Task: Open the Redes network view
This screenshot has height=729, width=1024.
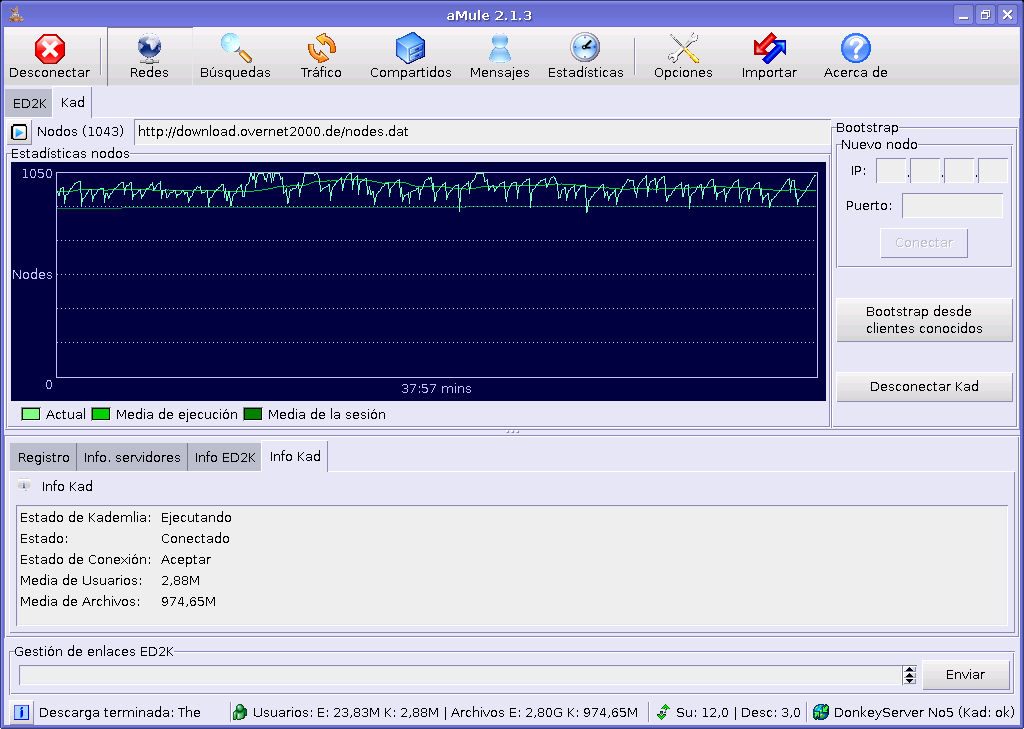Action: tap(149, 56)
